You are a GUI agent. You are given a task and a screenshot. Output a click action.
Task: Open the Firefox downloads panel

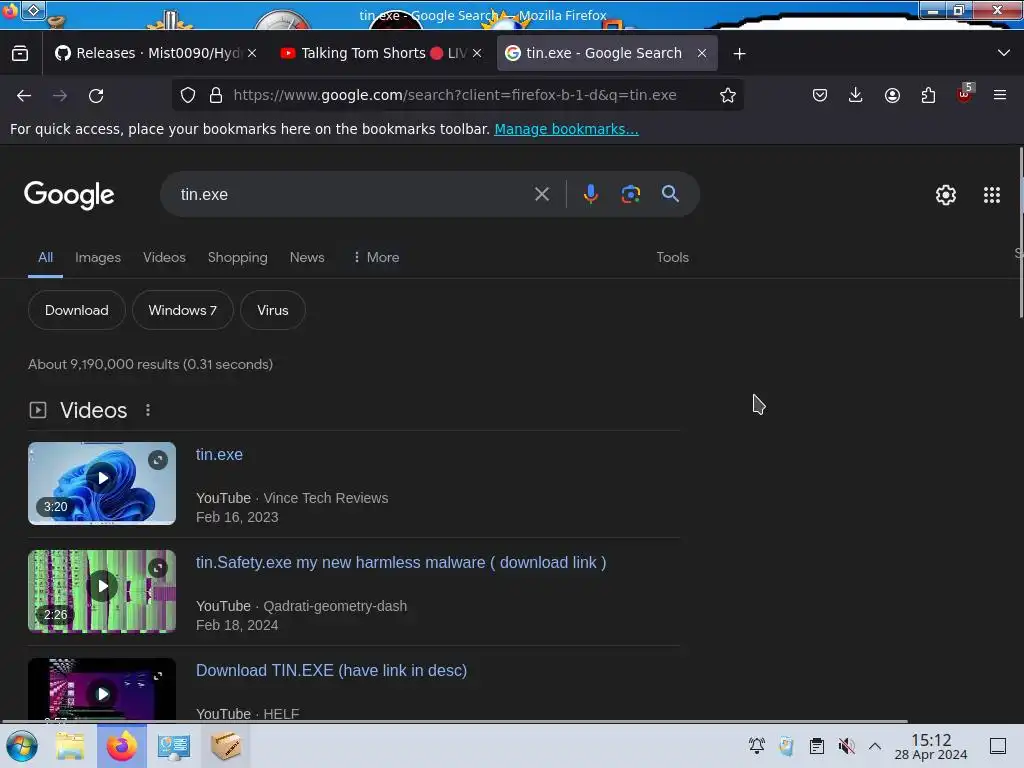click(x=856, y=95)
